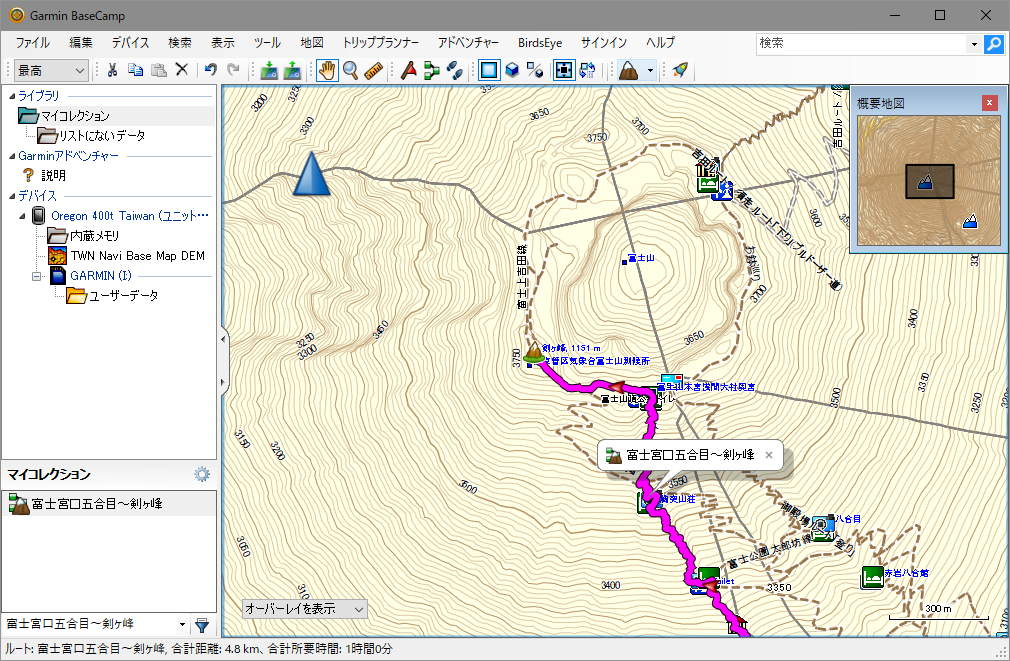Open the ファイル menu

click(32, 43)
